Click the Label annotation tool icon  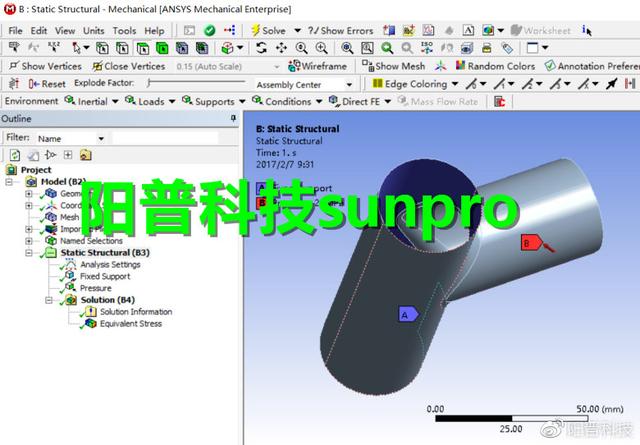point(14,48)
